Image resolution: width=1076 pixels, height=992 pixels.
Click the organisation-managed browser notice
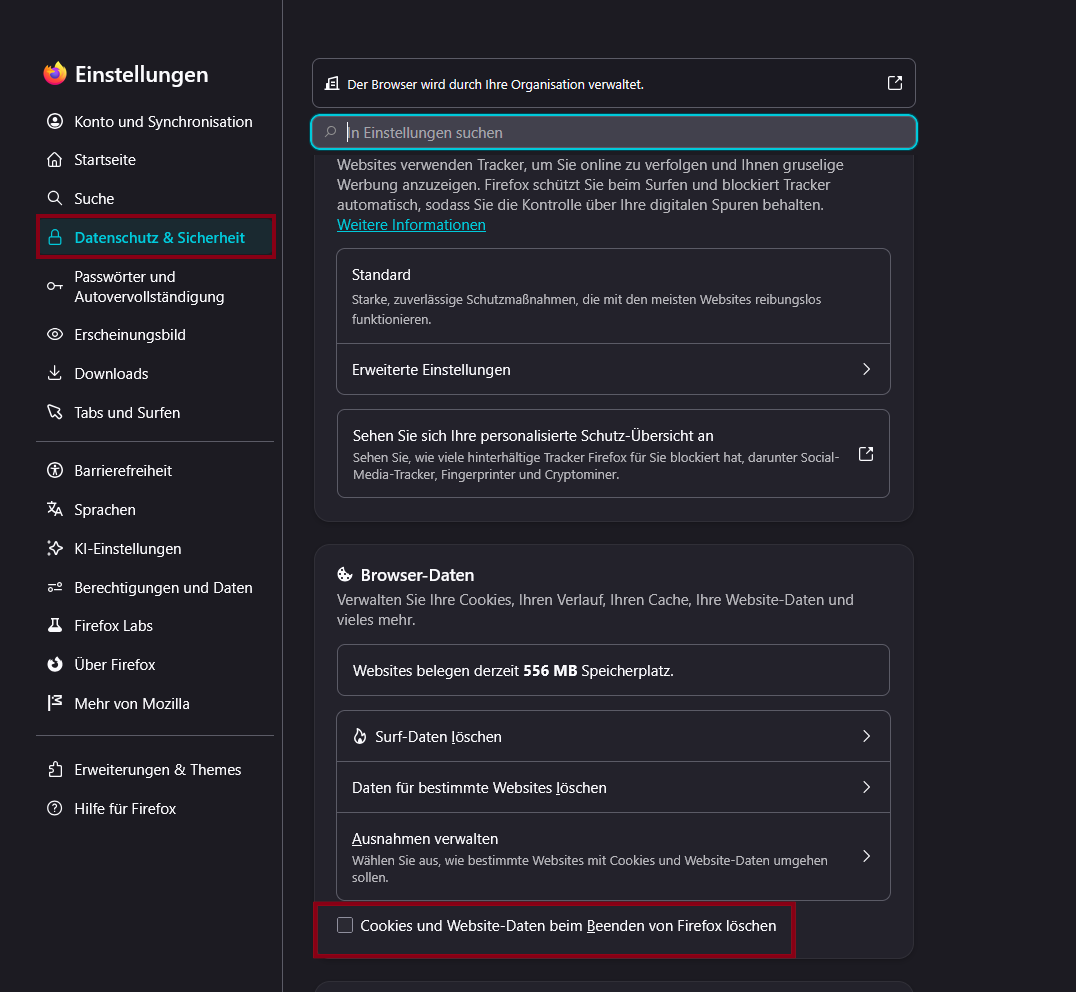click(613, 83)
